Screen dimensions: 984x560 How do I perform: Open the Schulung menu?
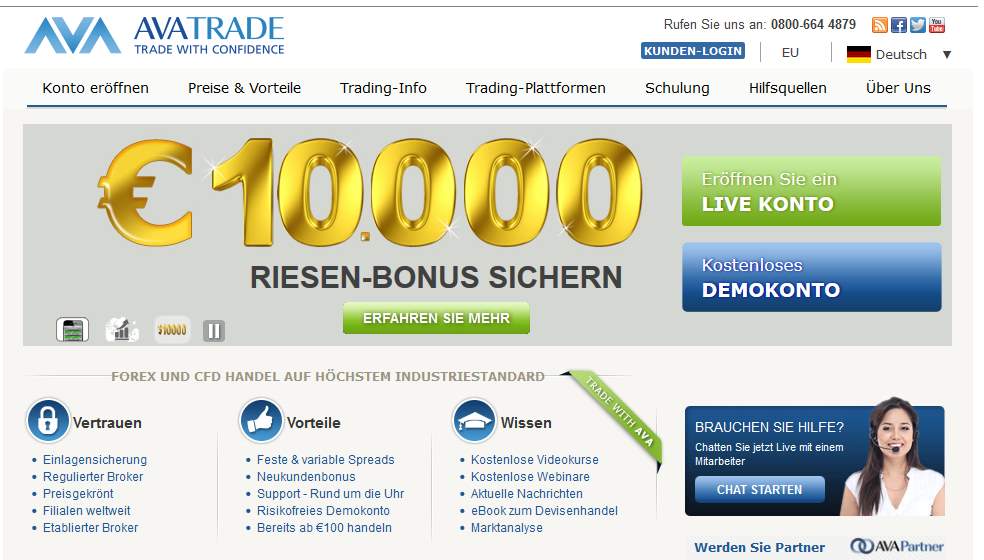pos(677,88)
